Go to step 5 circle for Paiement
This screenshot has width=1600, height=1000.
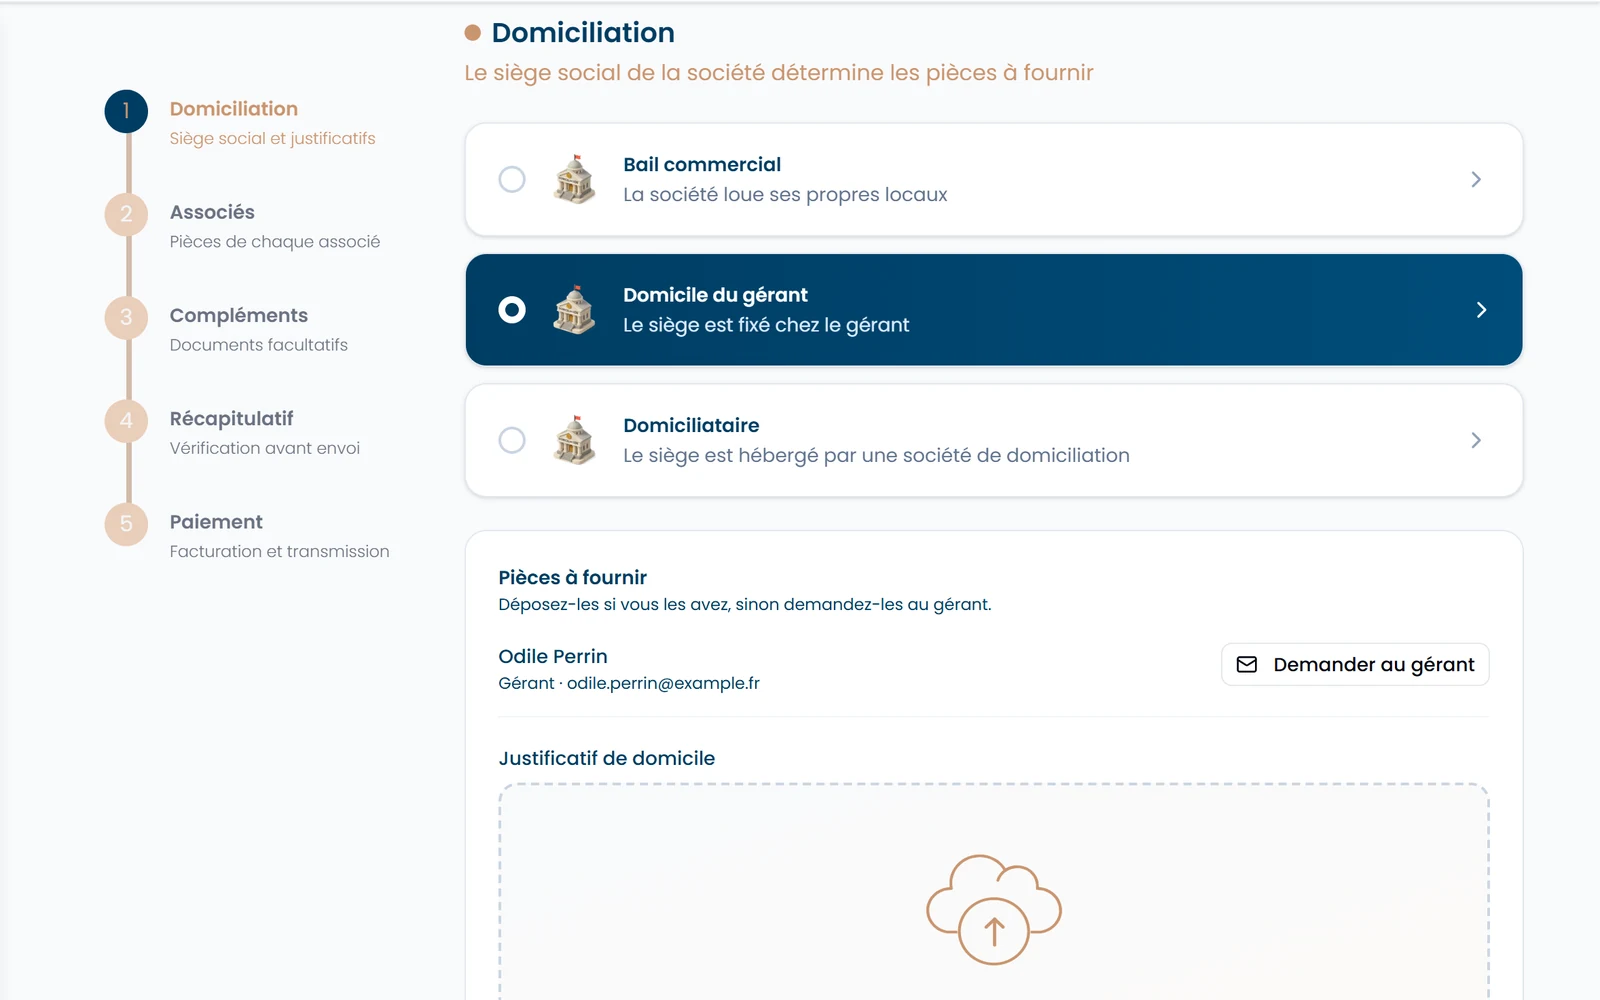126,524
